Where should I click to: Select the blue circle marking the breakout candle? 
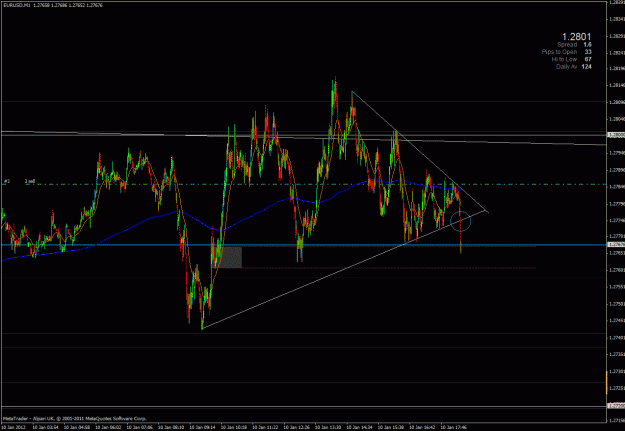460,222
